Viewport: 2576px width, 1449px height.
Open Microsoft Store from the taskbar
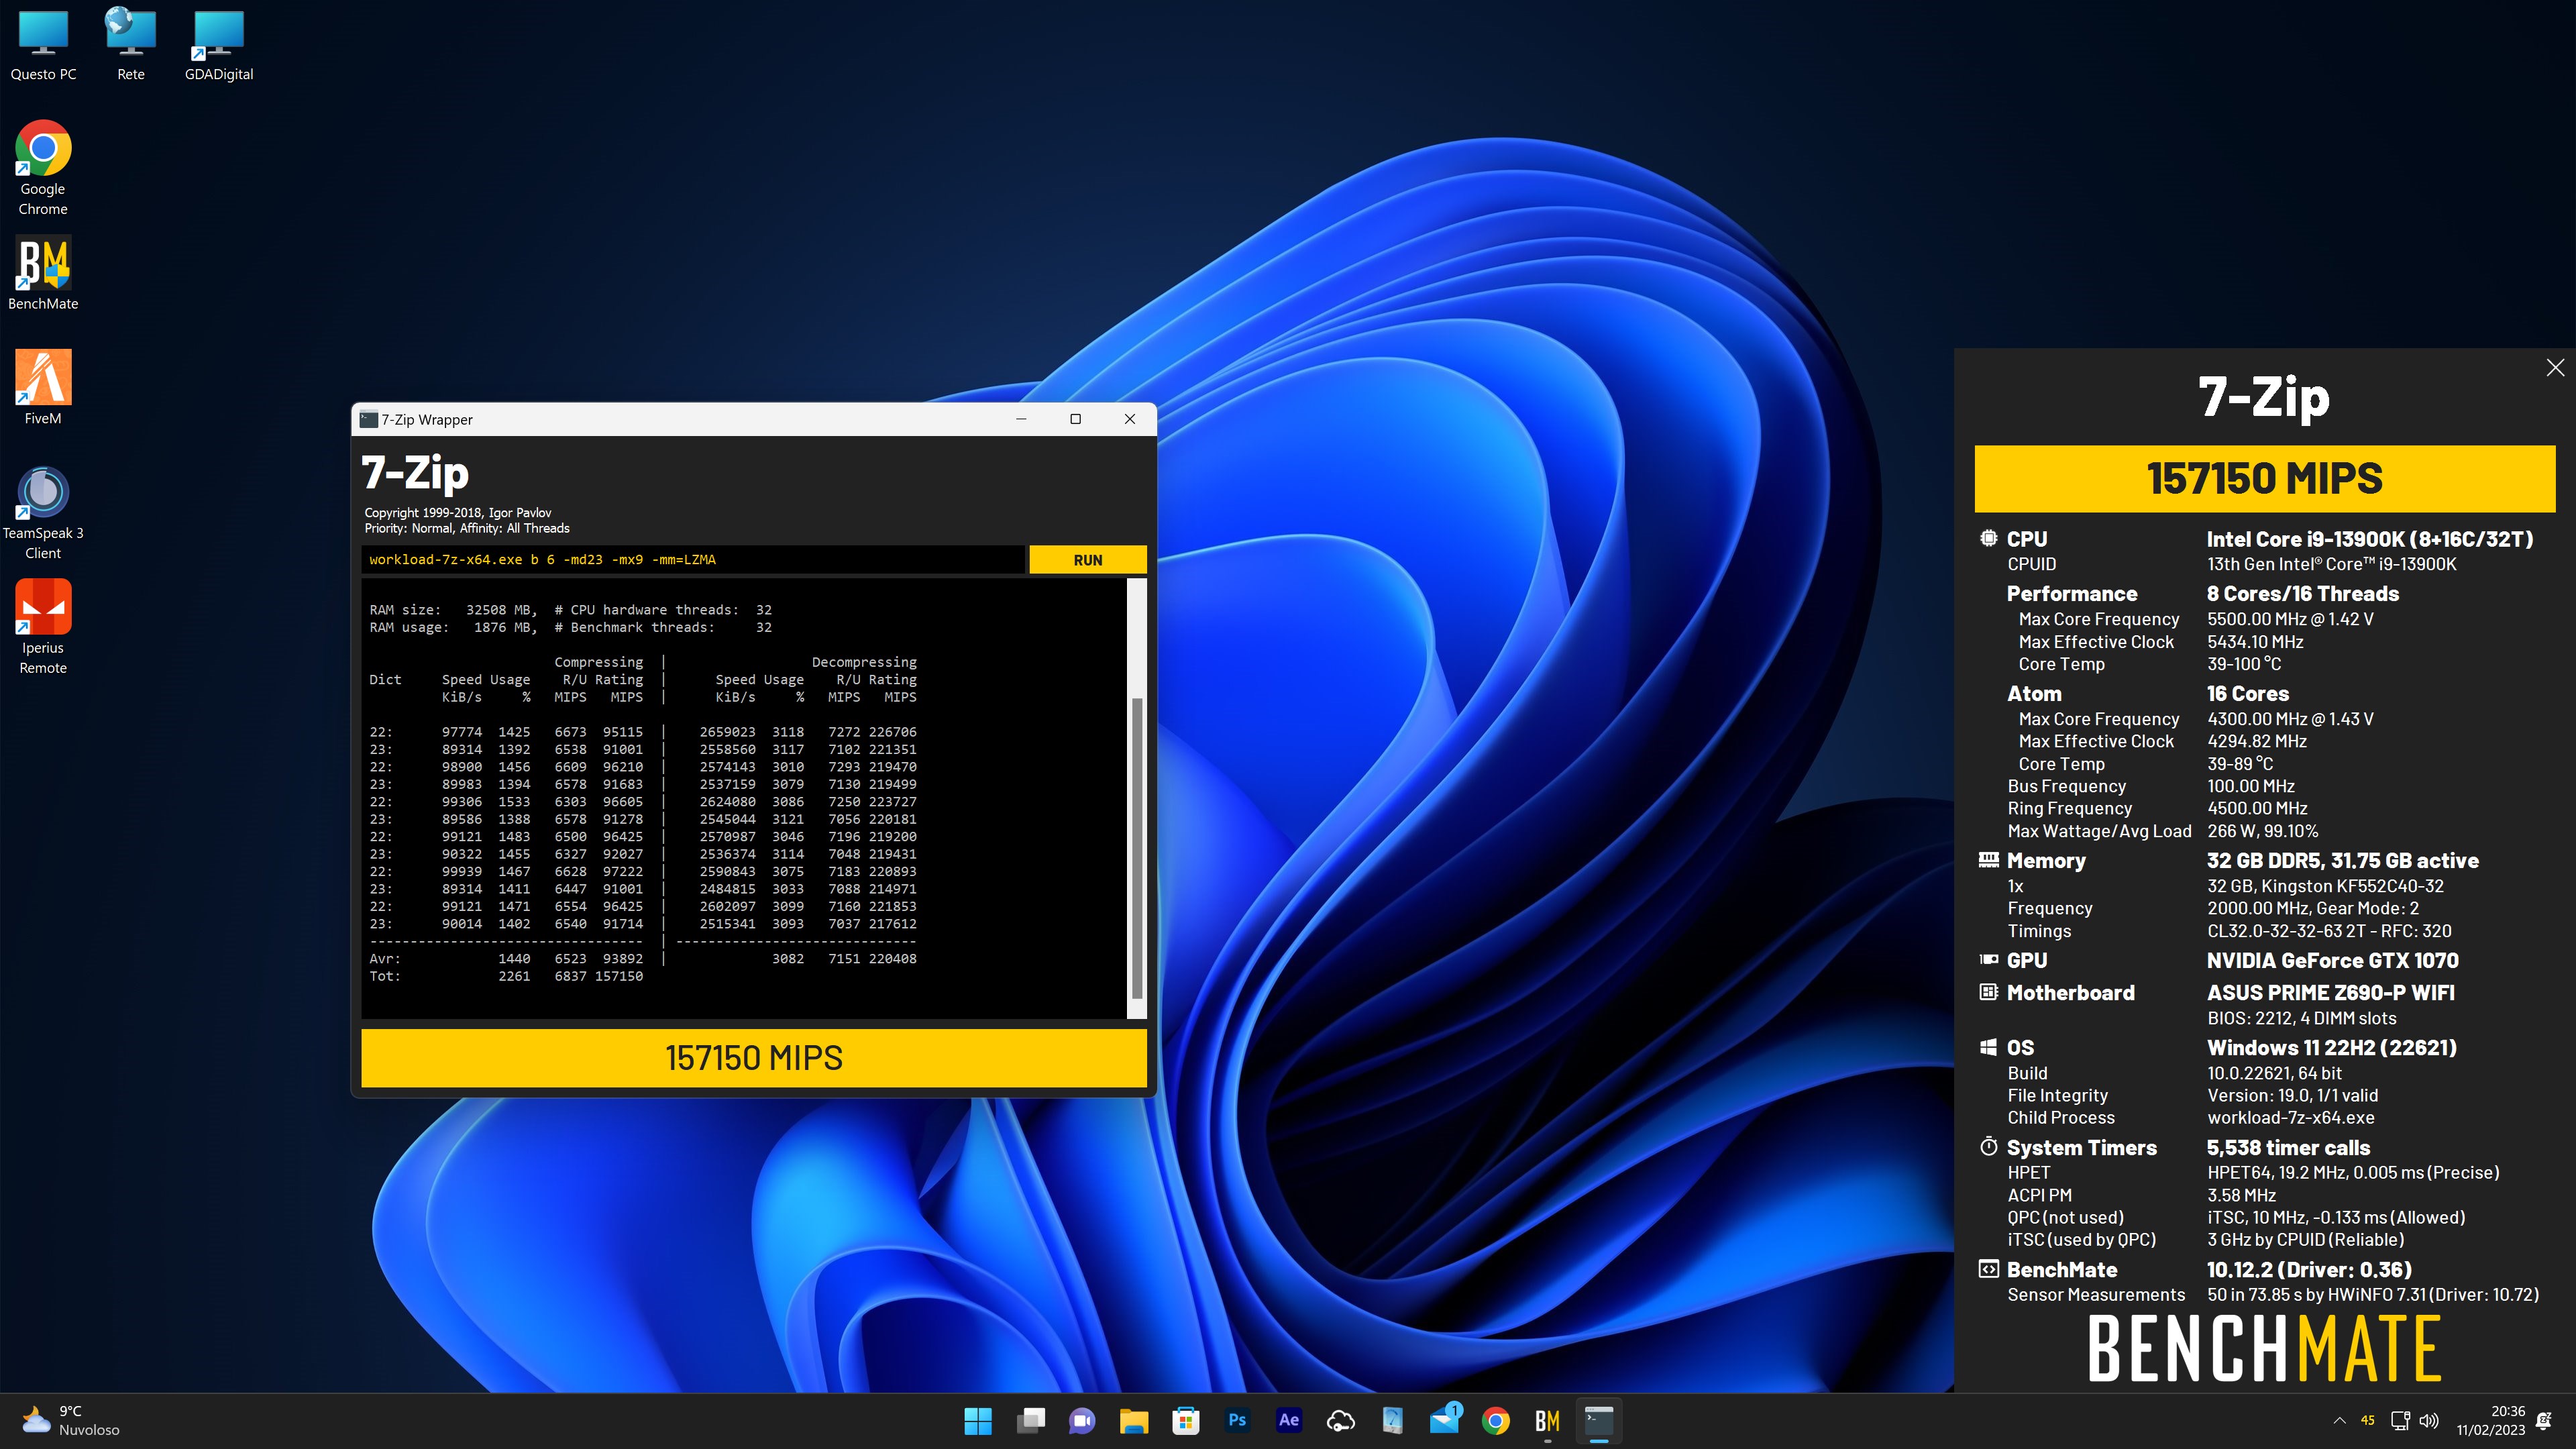(x=1185, y=1420)
